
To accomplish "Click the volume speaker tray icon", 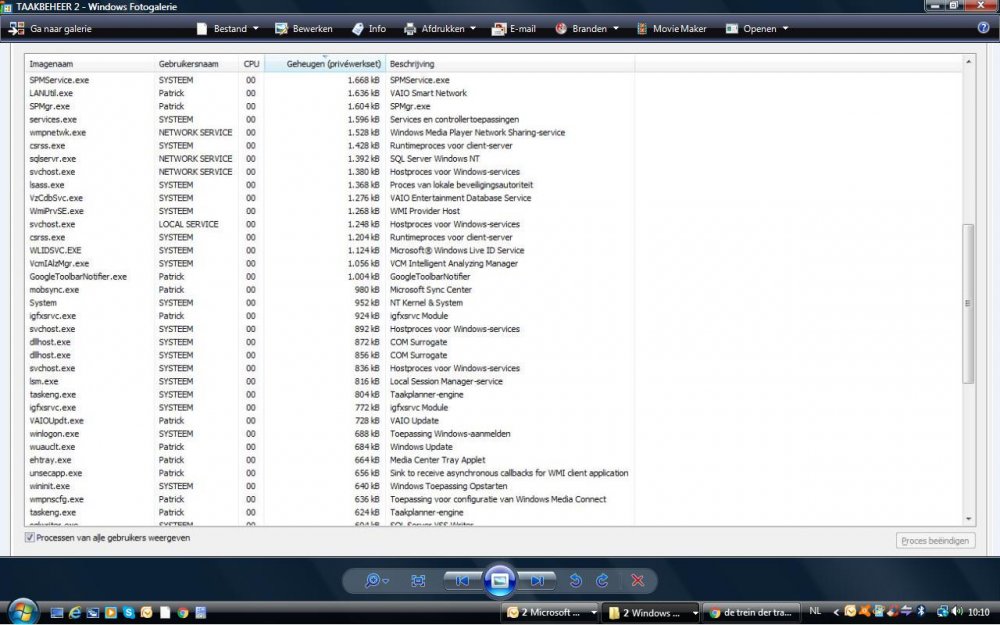I will tap(956, 612).
